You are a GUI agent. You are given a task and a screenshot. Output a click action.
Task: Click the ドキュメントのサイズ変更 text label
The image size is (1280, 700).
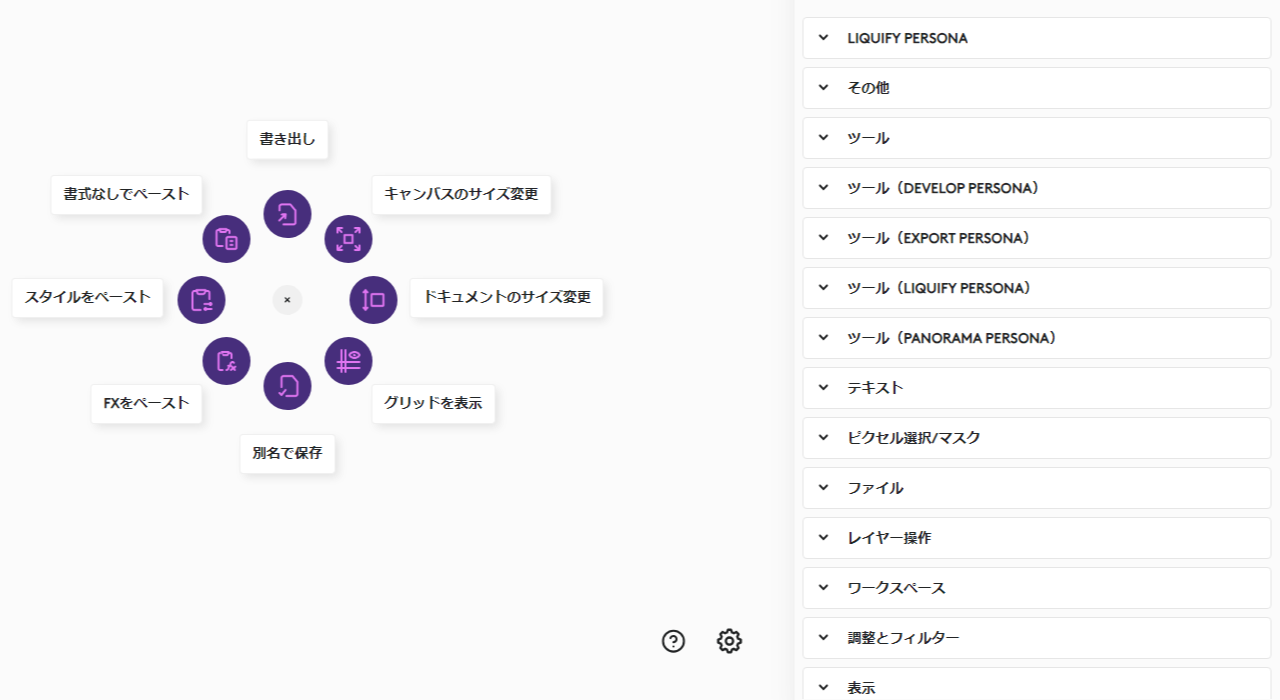[x=506, y=298]
